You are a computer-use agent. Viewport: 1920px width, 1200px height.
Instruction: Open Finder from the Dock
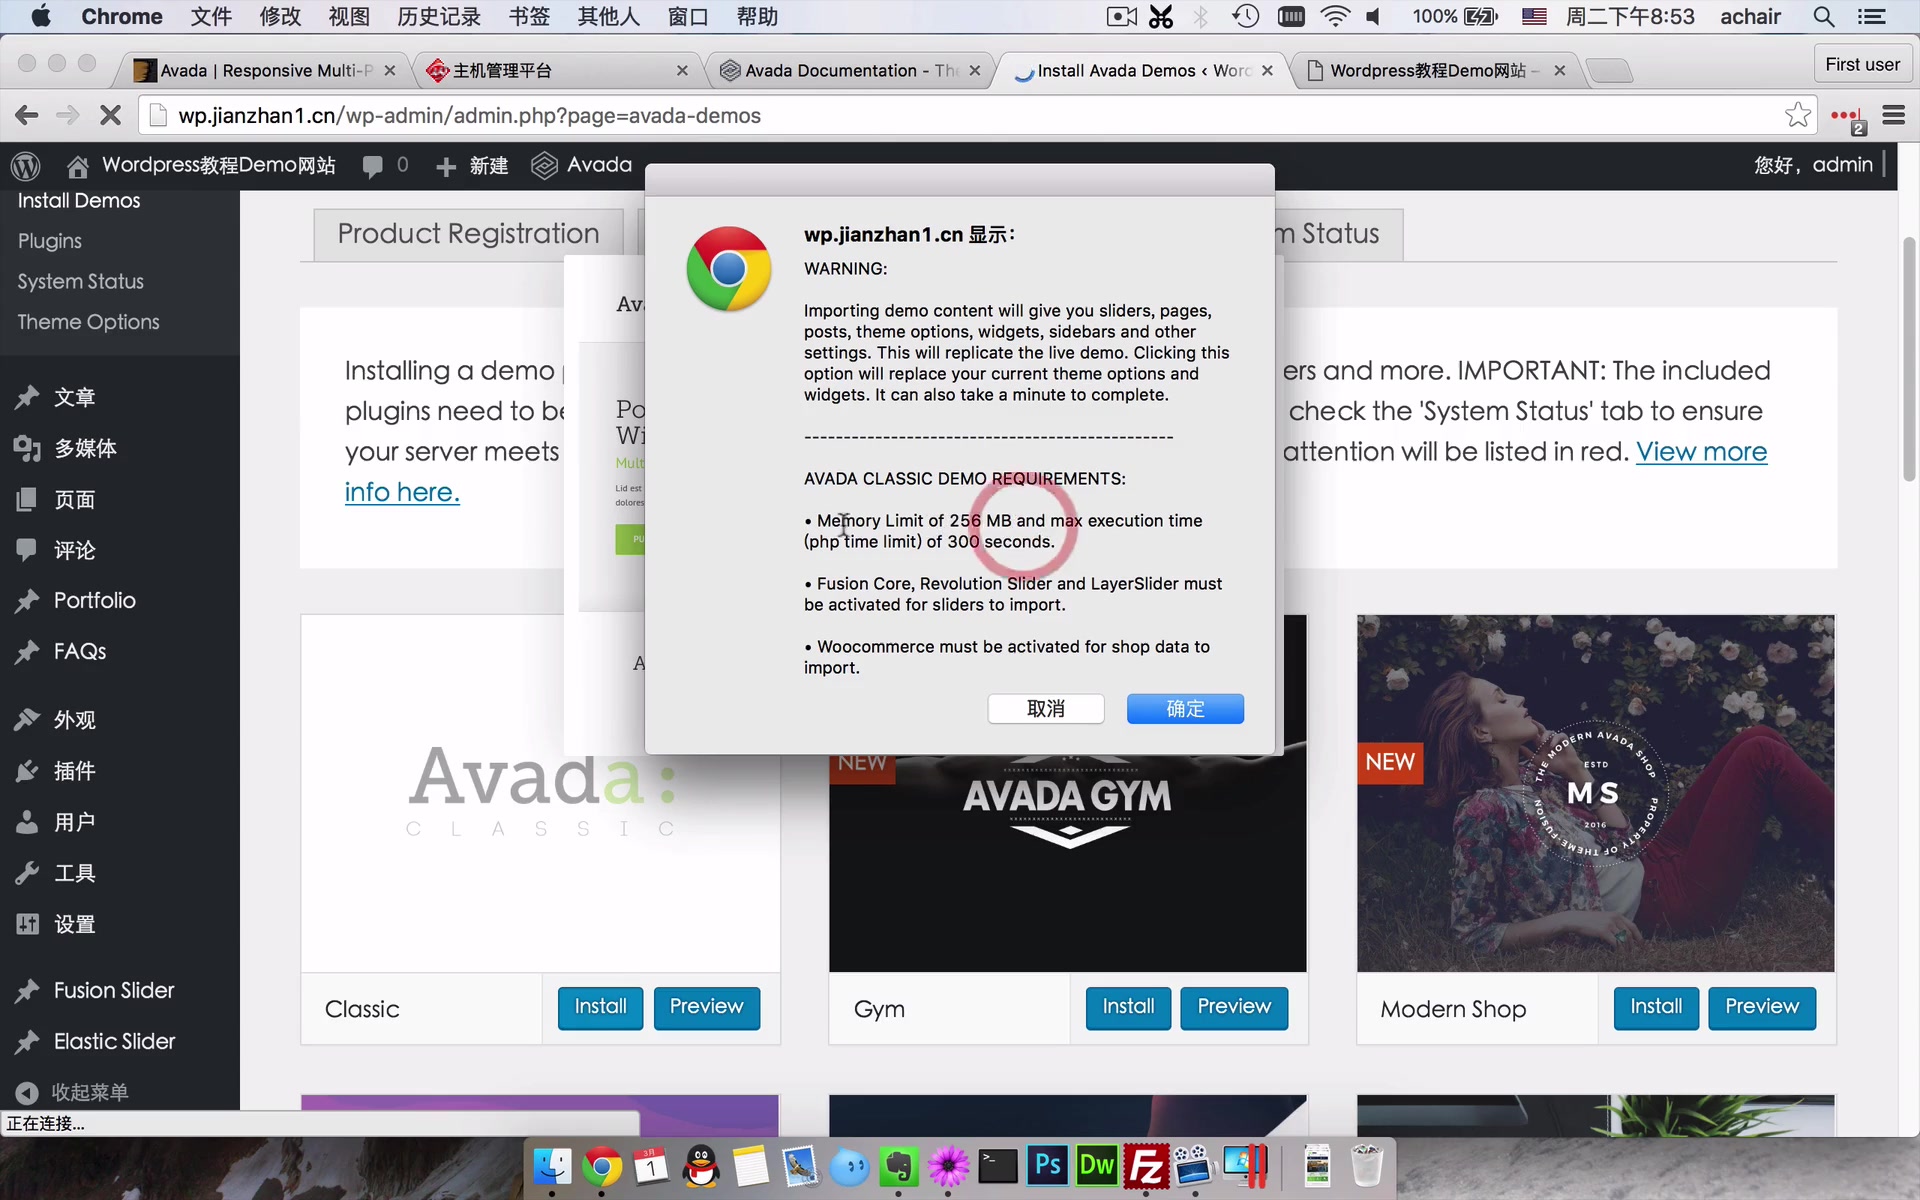[552, 1166]
